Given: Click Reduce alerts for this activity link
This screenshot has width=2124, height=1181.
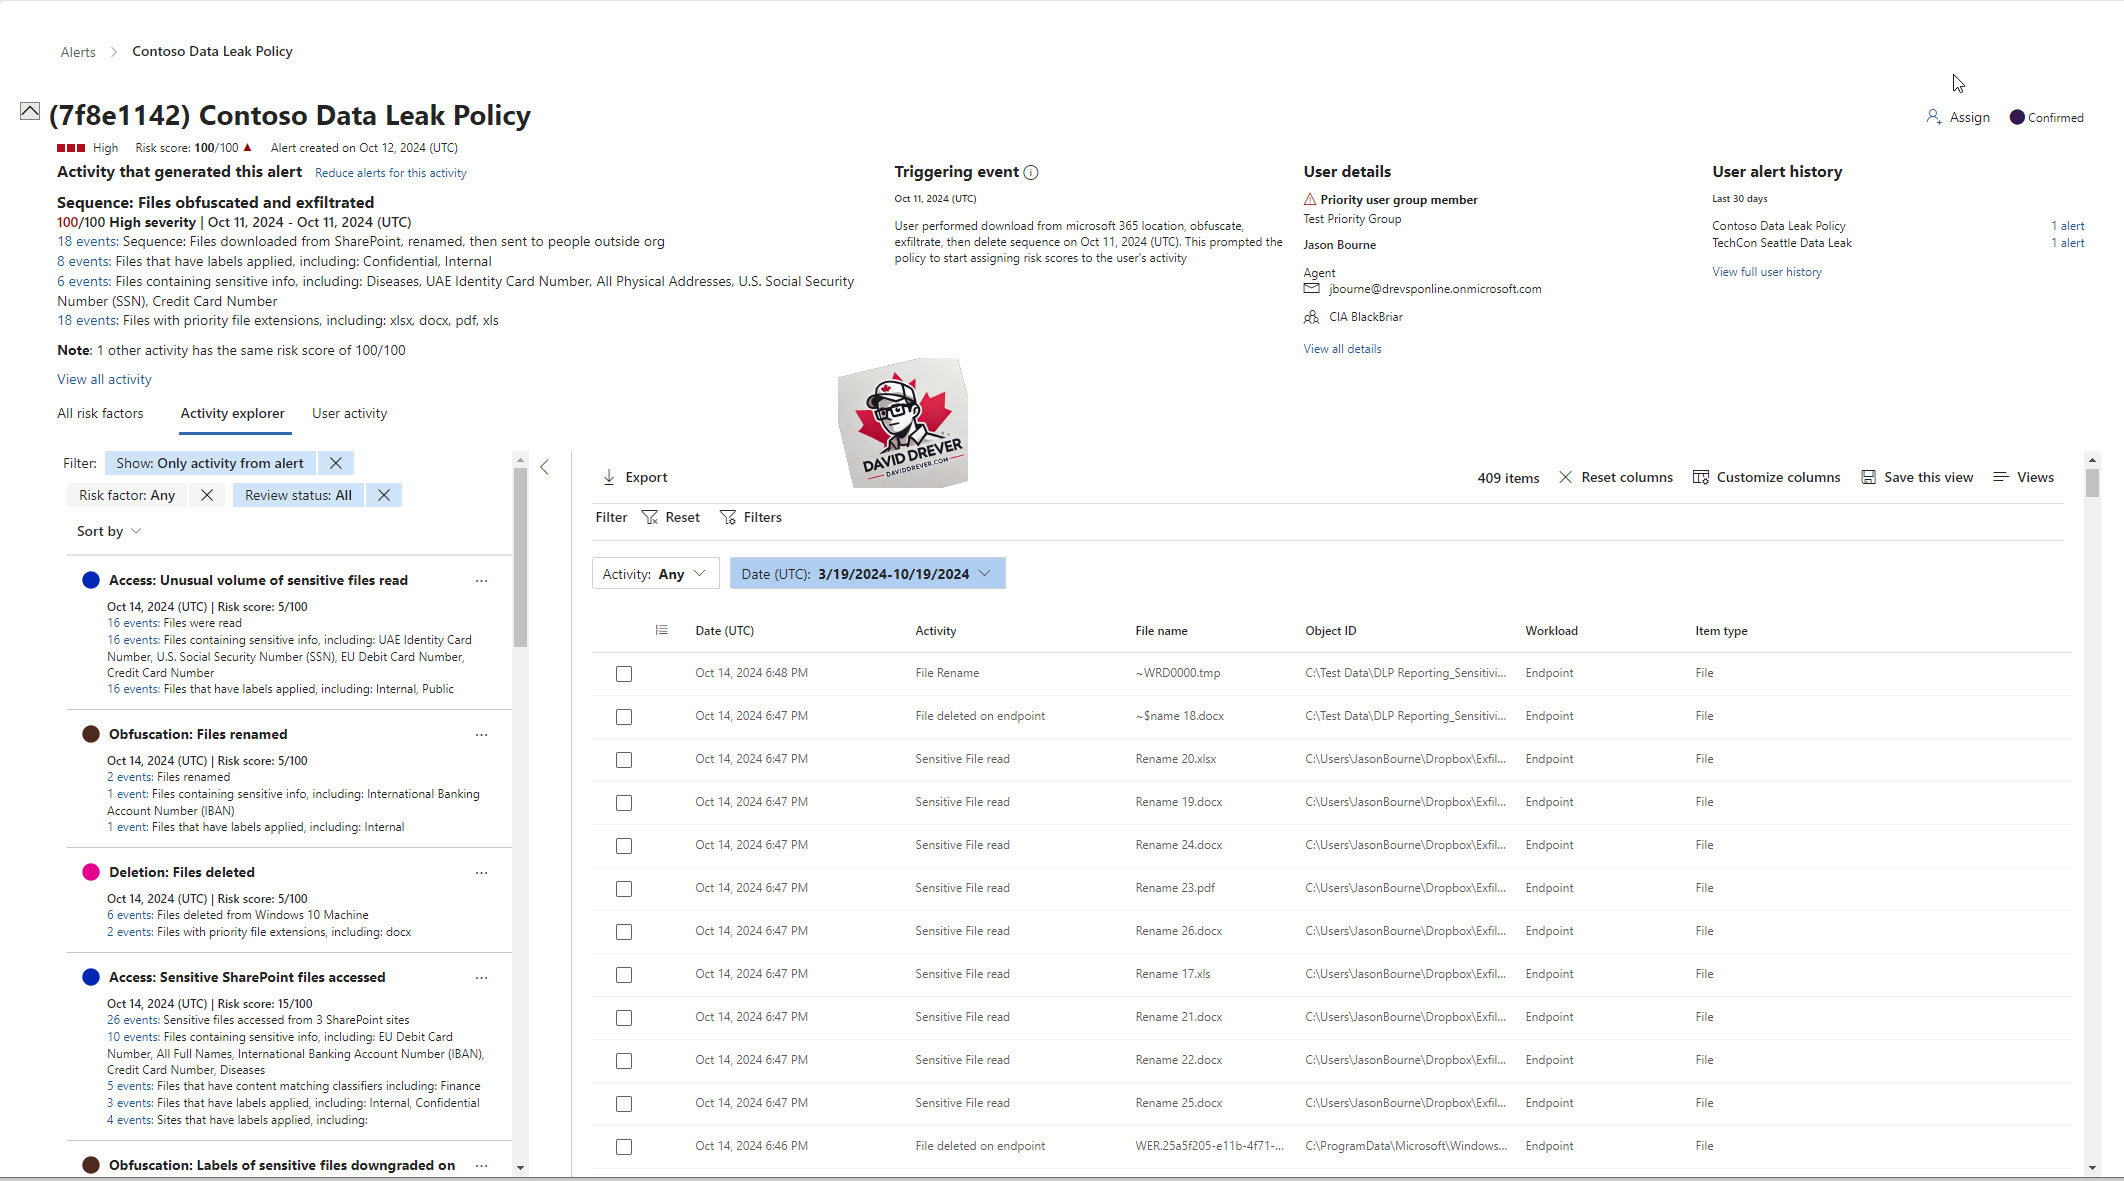Looking at the screenshot, I should (x=391, y=173).
